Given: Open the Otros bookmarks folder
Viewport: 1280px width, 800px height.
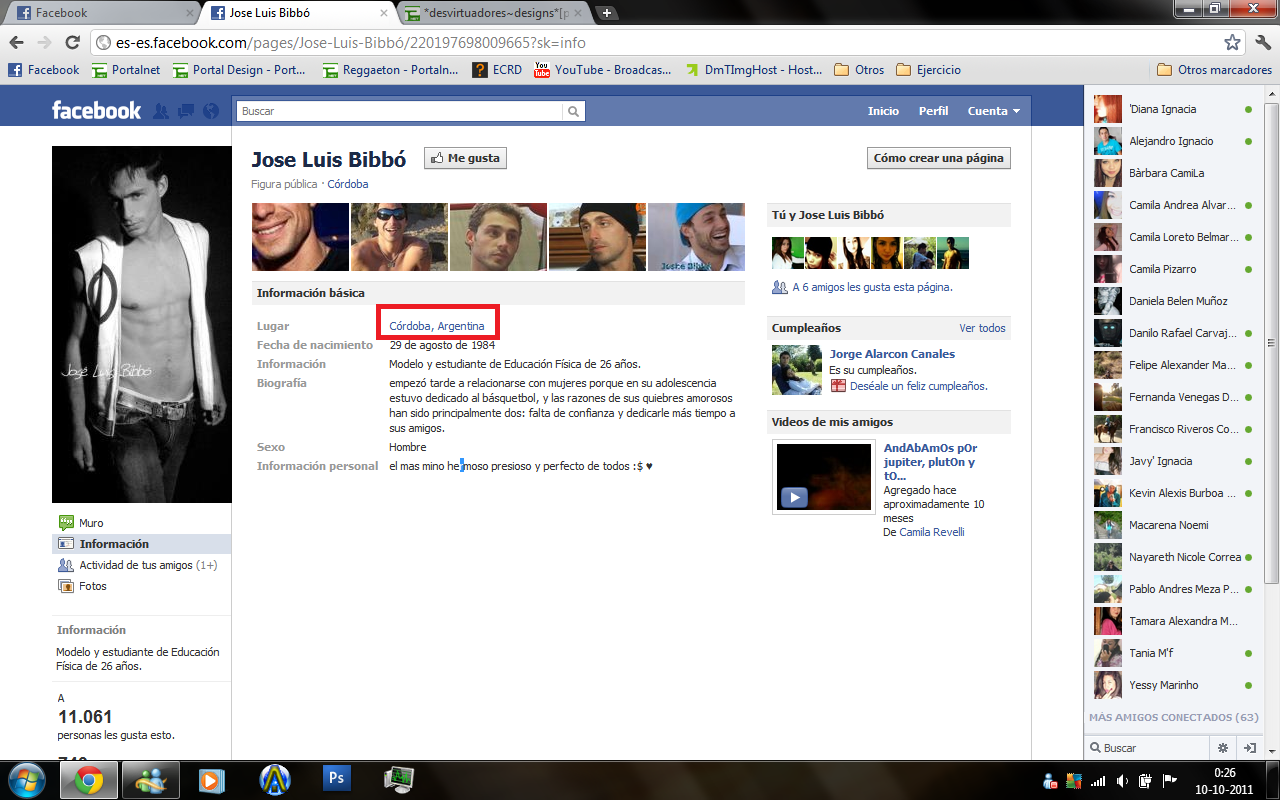Looking at the screenshot, I should pyautogui.click(x=859, y=70).
